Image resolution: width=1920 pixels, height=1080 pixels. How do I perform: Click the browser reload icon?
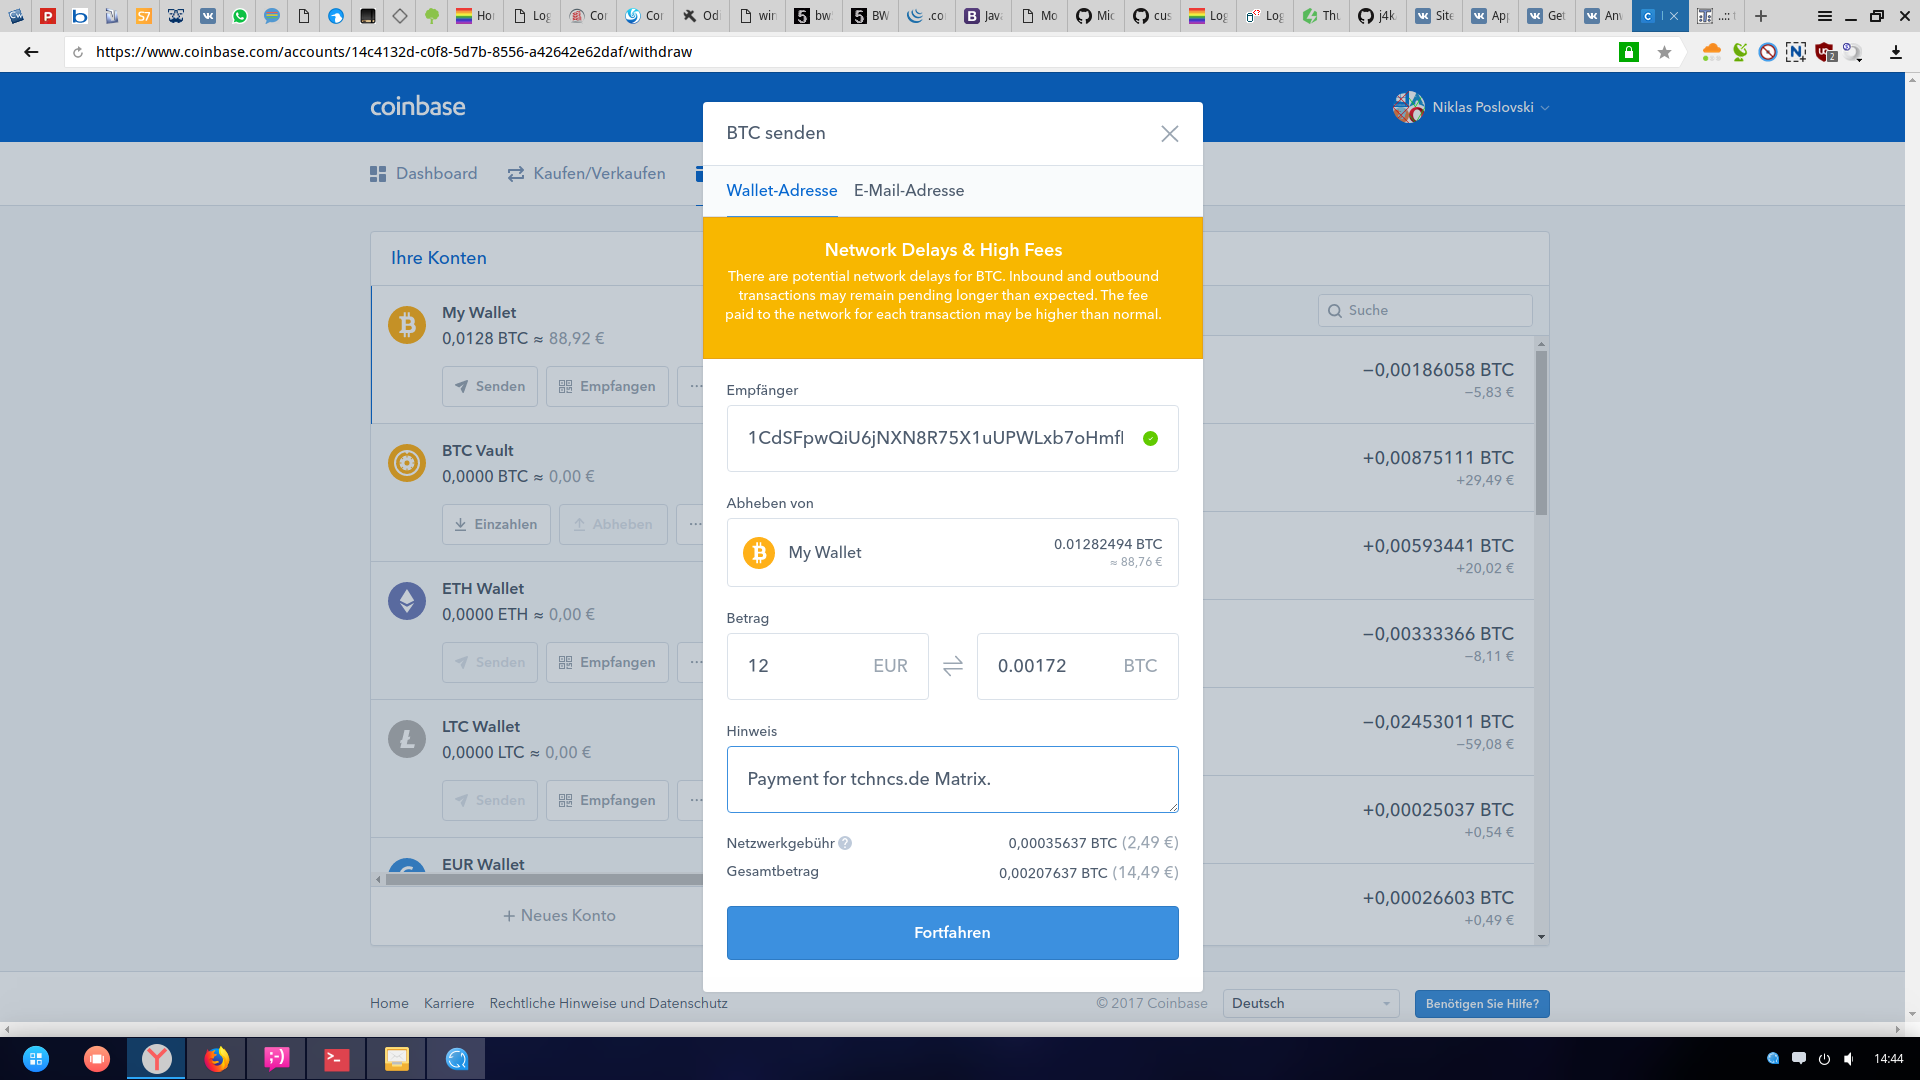tap(78, 52)
